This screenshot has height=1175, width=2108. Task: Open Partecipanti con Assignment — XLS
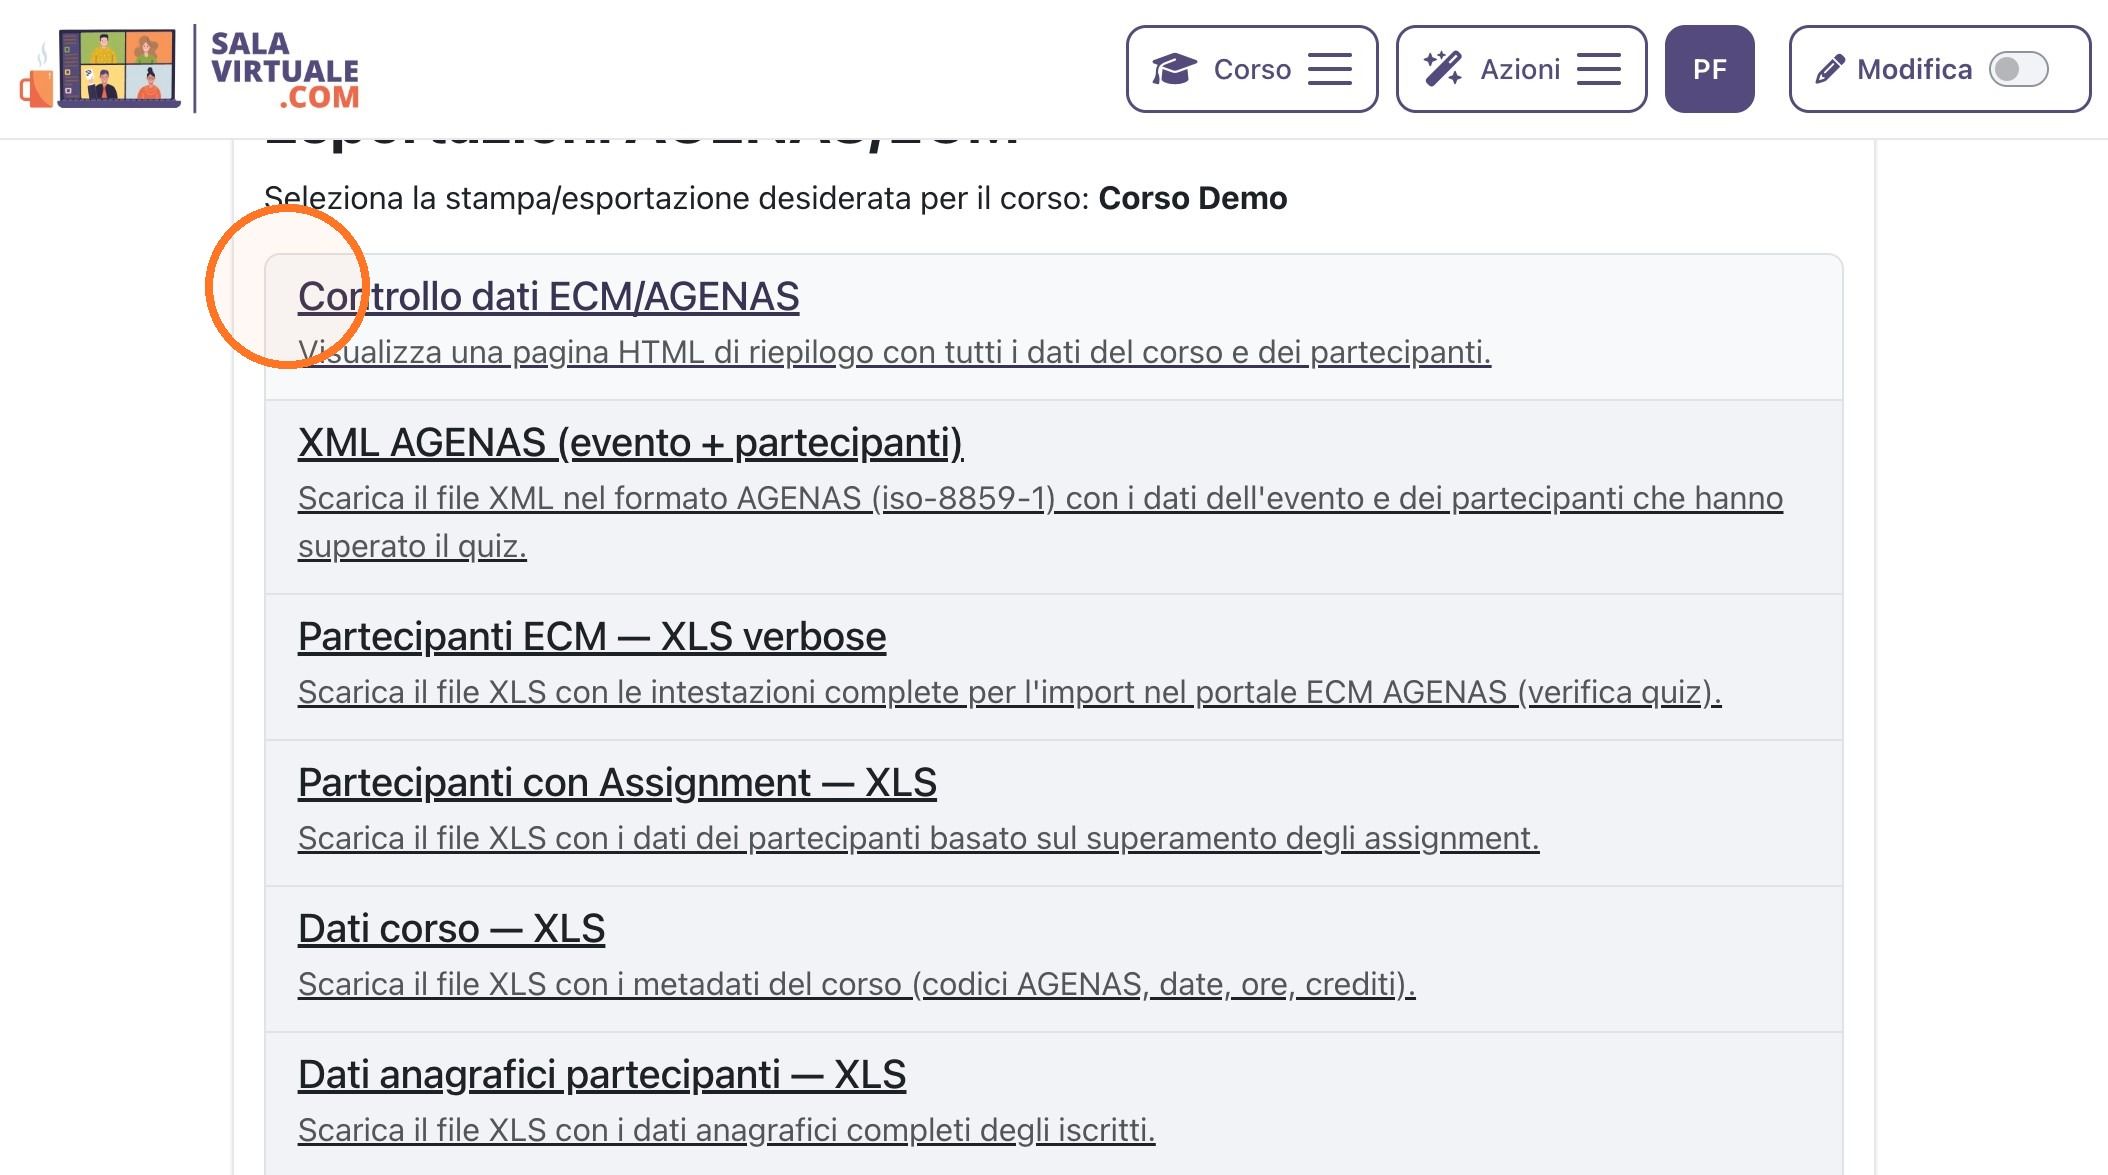617,782
